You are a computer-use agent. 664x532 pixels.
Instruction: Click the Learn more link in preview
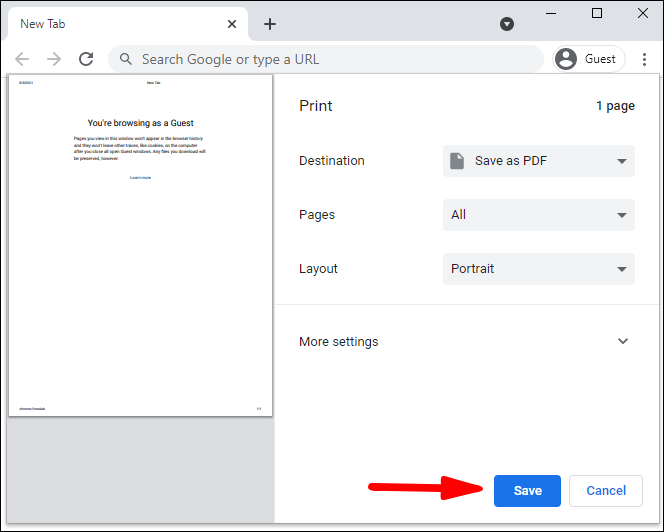point(140,177)
